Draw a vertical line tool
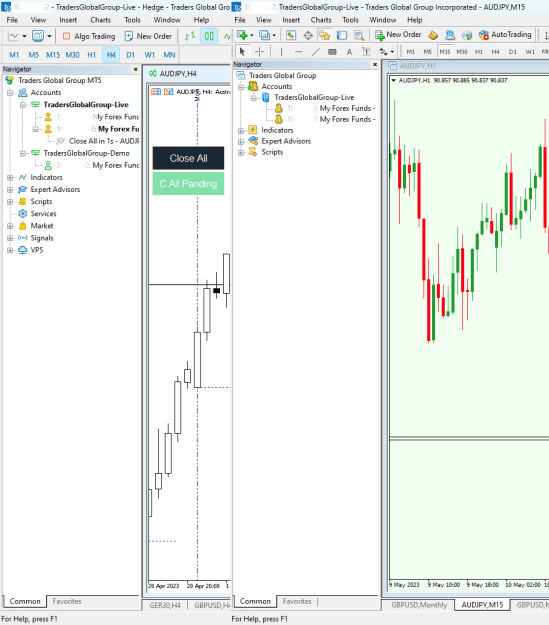Image resolution: width=549 pixels, height=625 pixels. (x=281, y=51)
